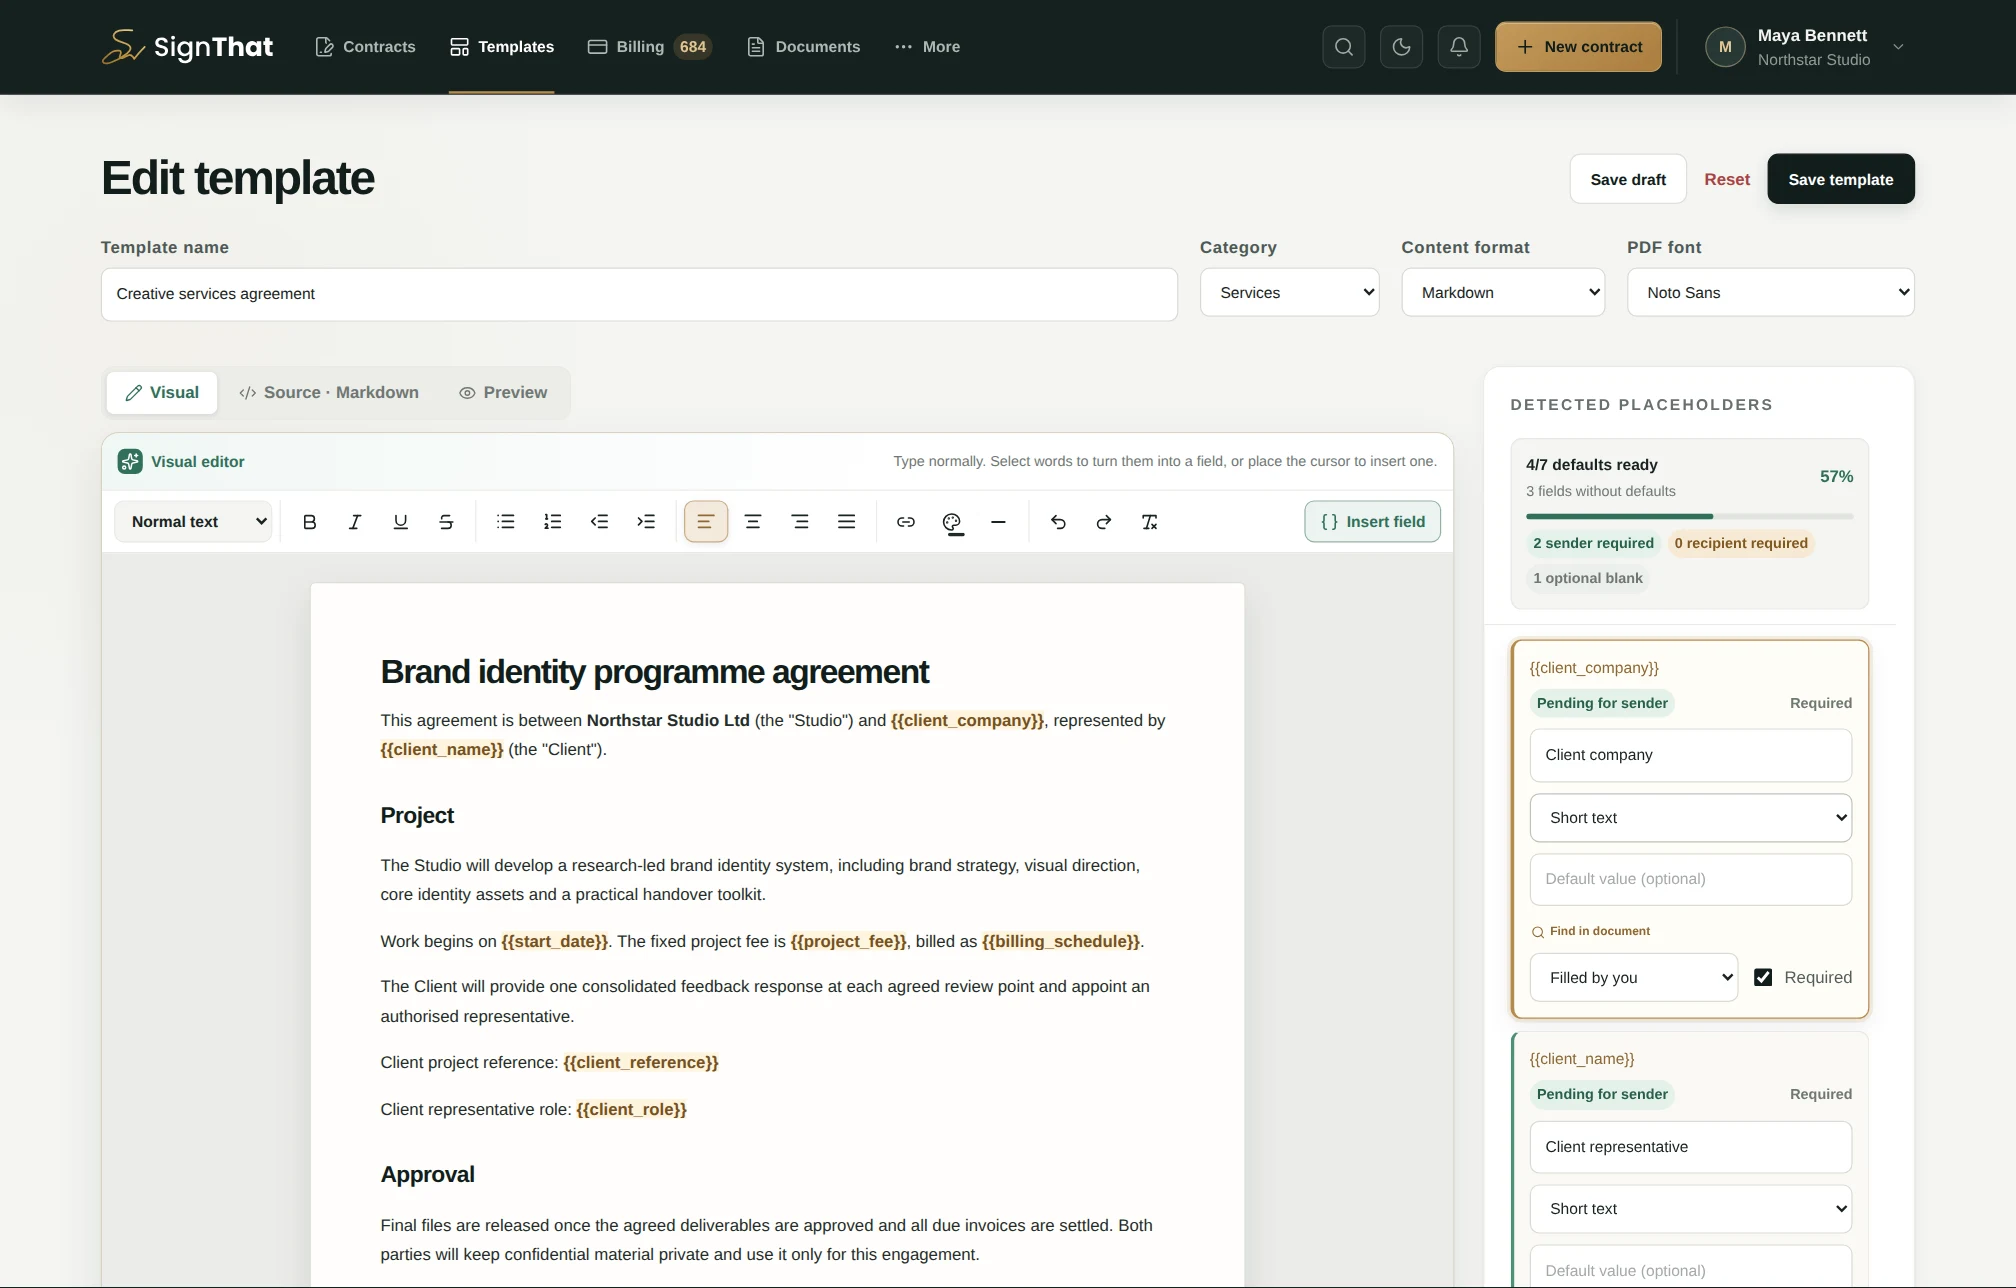The height and width of the screenshot is (1288, 2016).
Task: Open the client_name Short text type dropdown
Action: click(1690, 1209)
